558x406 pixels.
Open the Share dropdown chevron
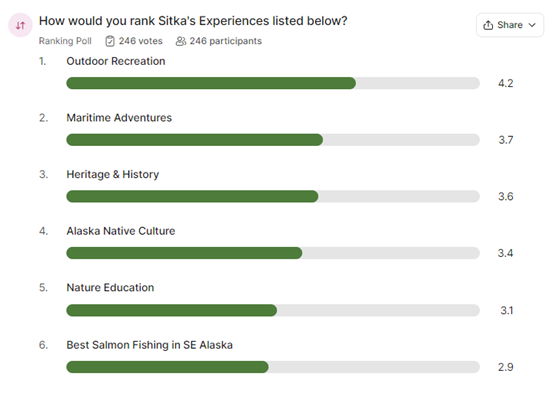coord(532,25)
